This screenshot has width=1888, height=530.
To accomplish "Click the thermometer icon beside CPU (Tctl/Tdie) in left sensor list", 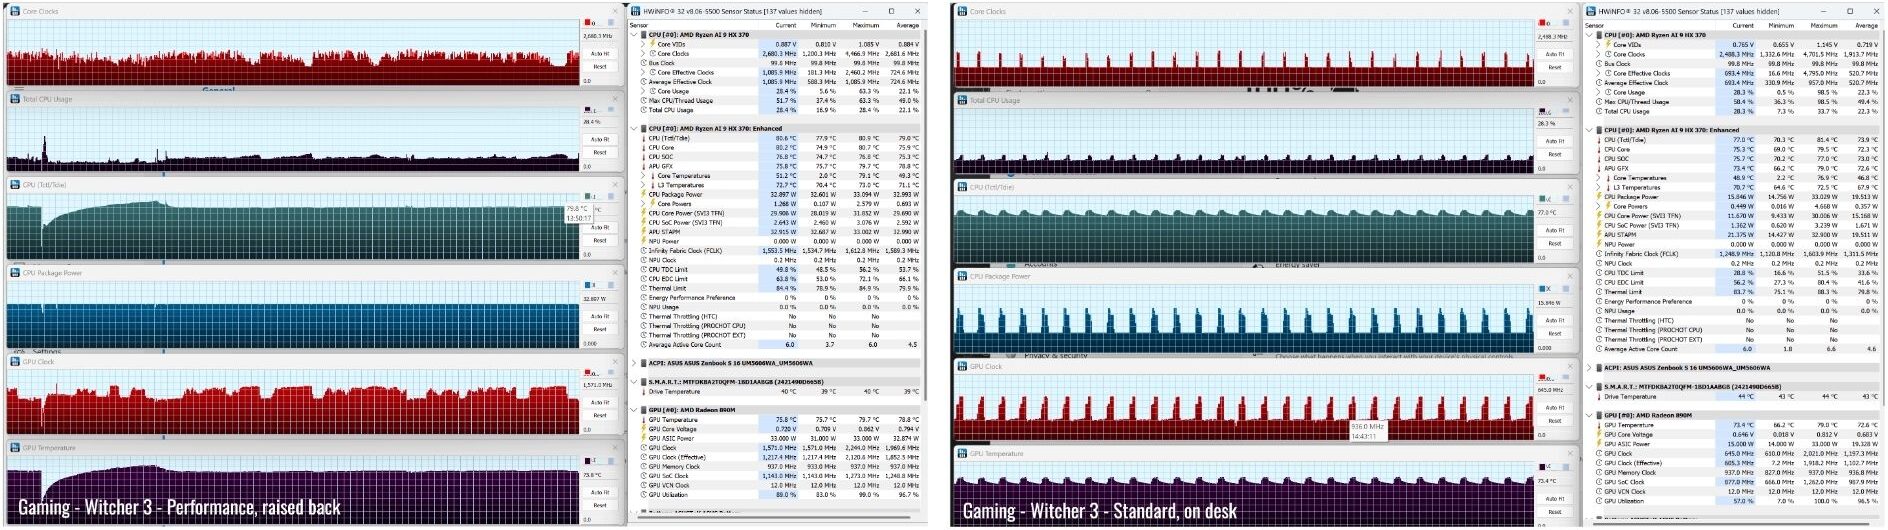I will click(x=643, y=138).
